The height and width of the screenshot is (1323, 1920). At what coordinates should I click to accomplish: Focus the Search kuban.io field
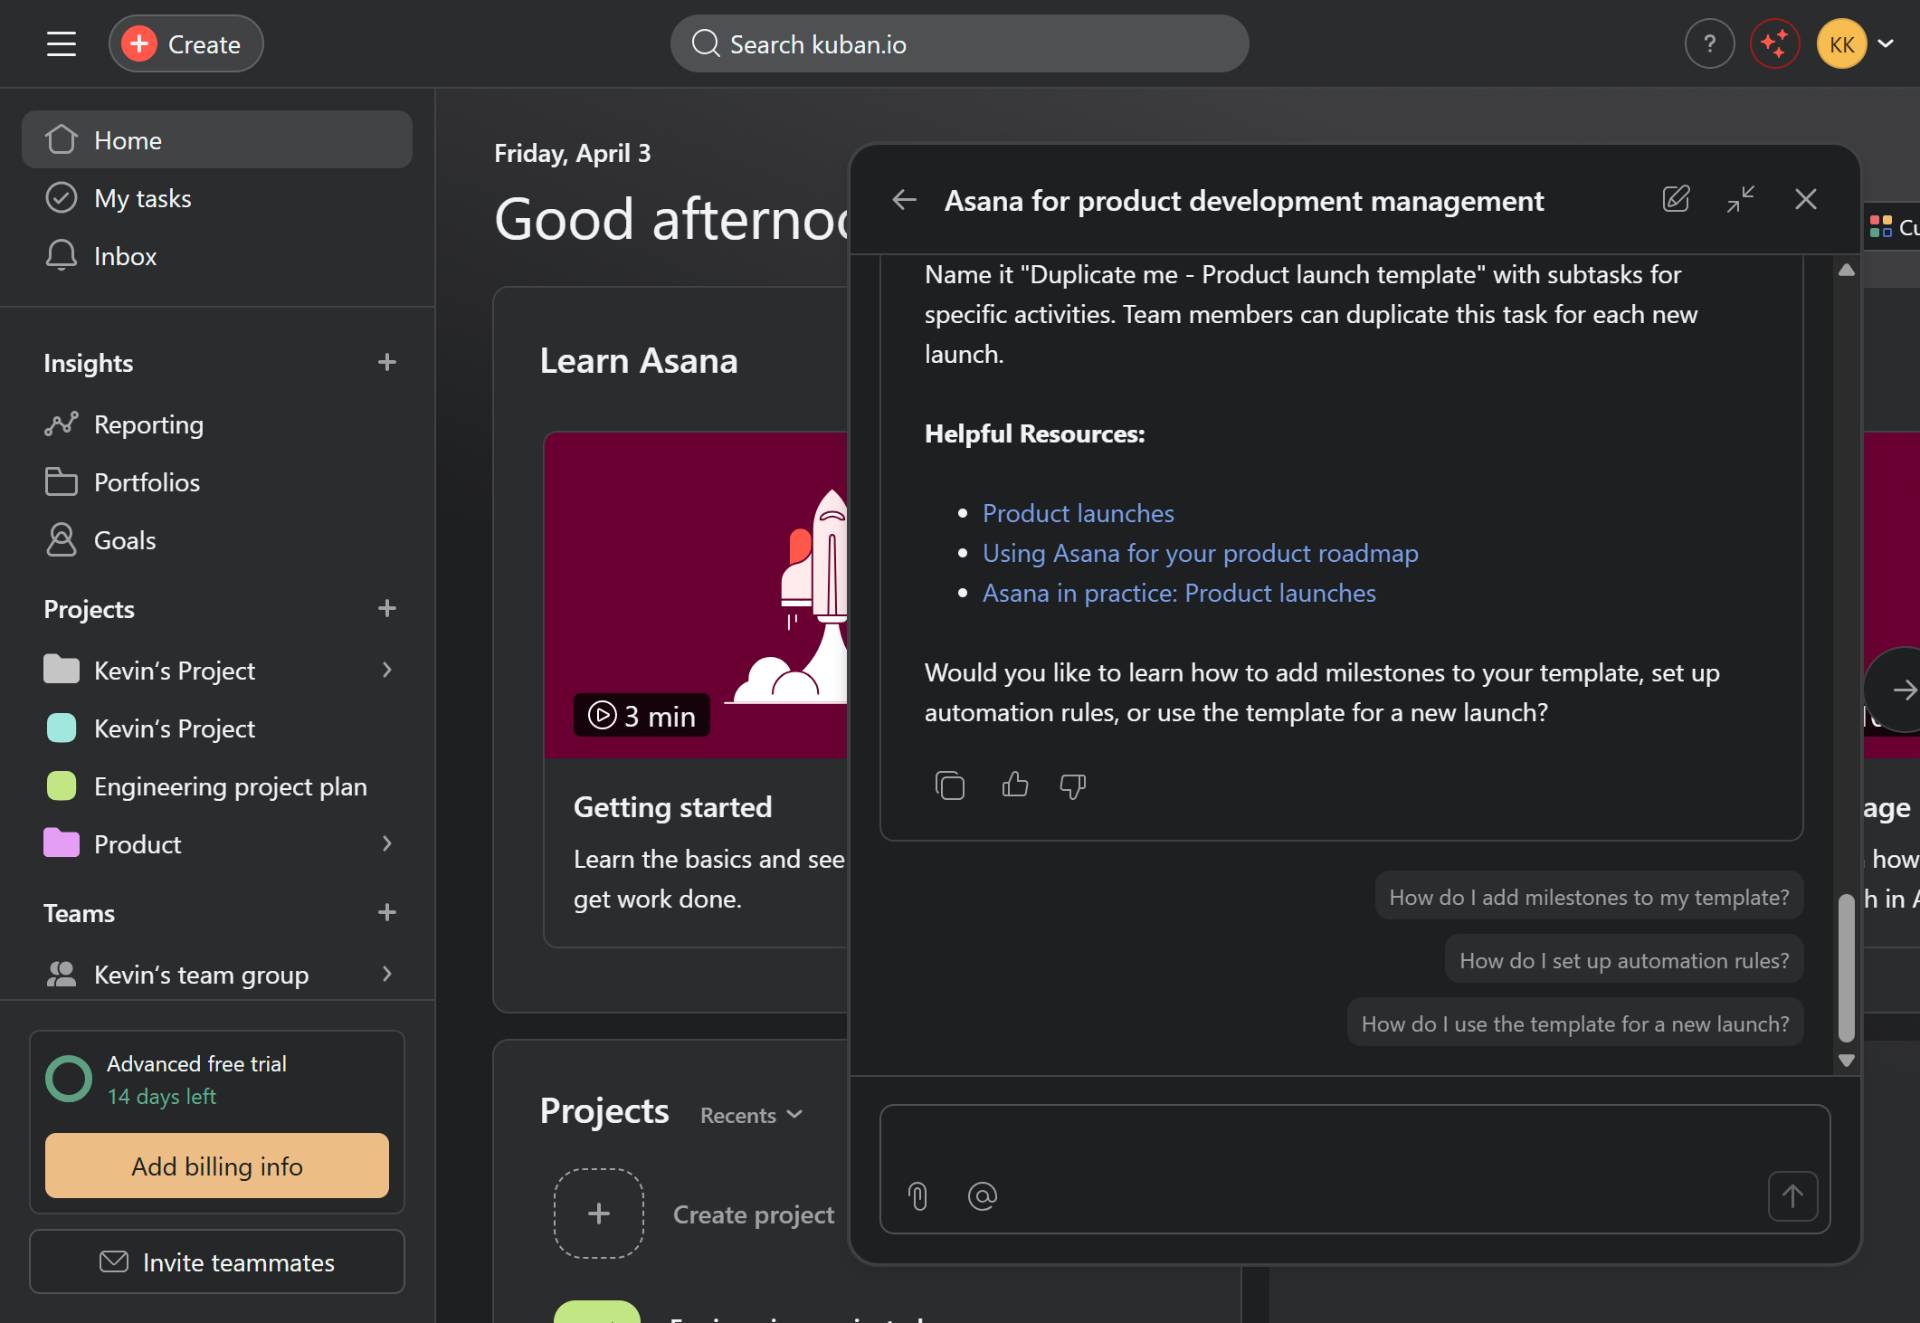[959, 44]
